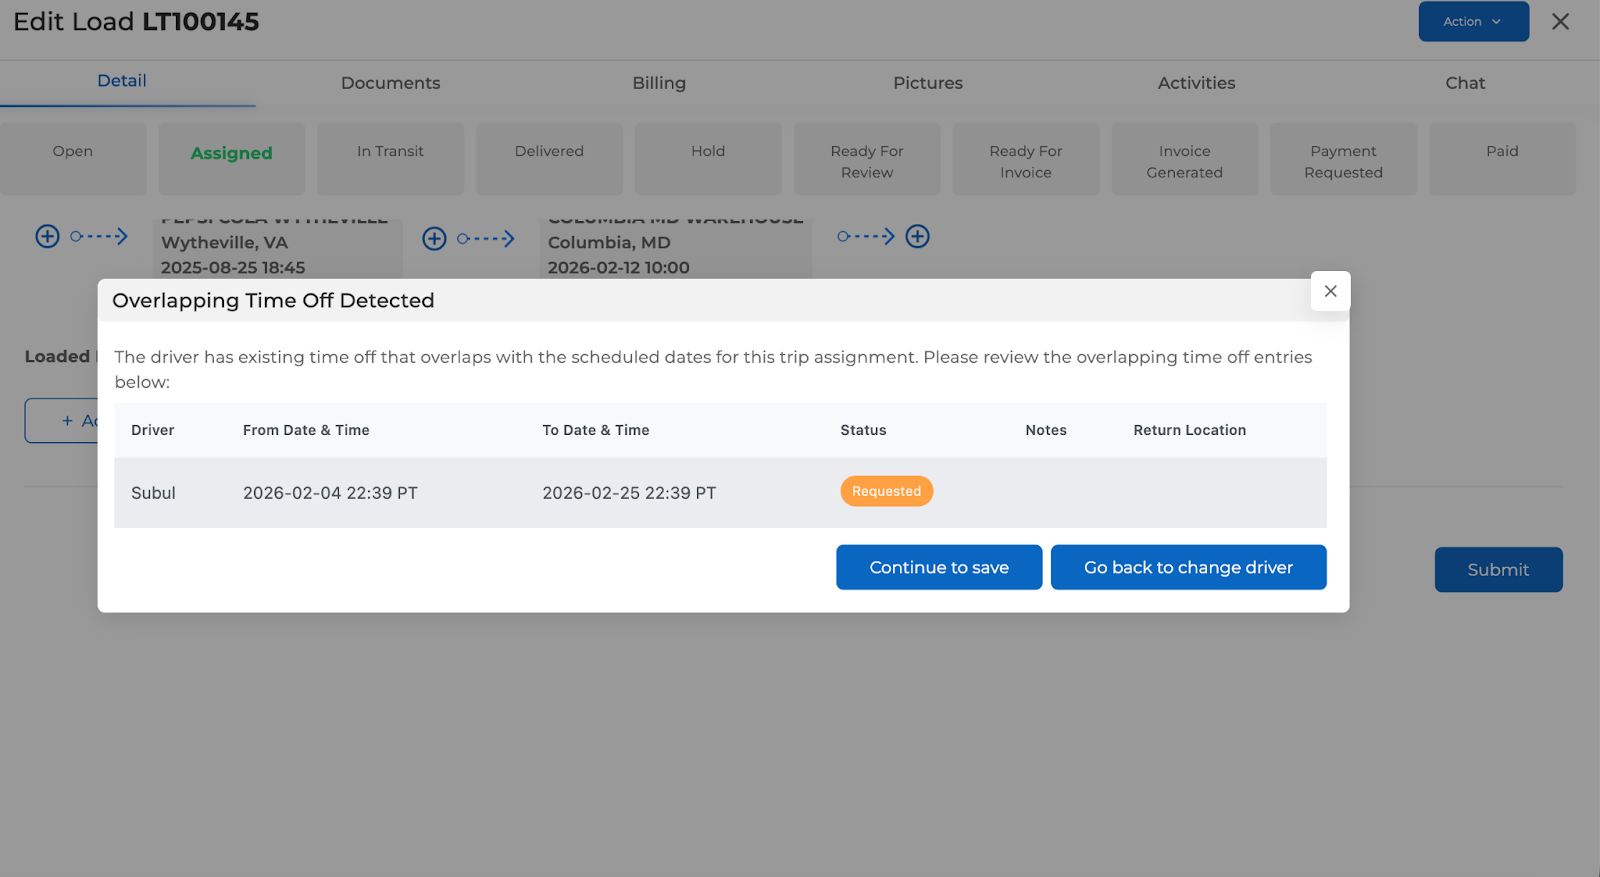Click the Submit button
Image resolution: width=1600 pixels, height=877 pixels.
coord(1497,569)
